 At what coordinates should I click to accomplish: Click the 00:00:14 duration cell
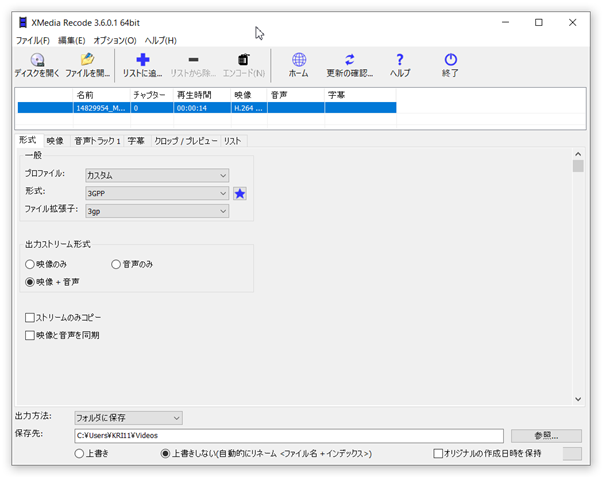pos(202,108)
